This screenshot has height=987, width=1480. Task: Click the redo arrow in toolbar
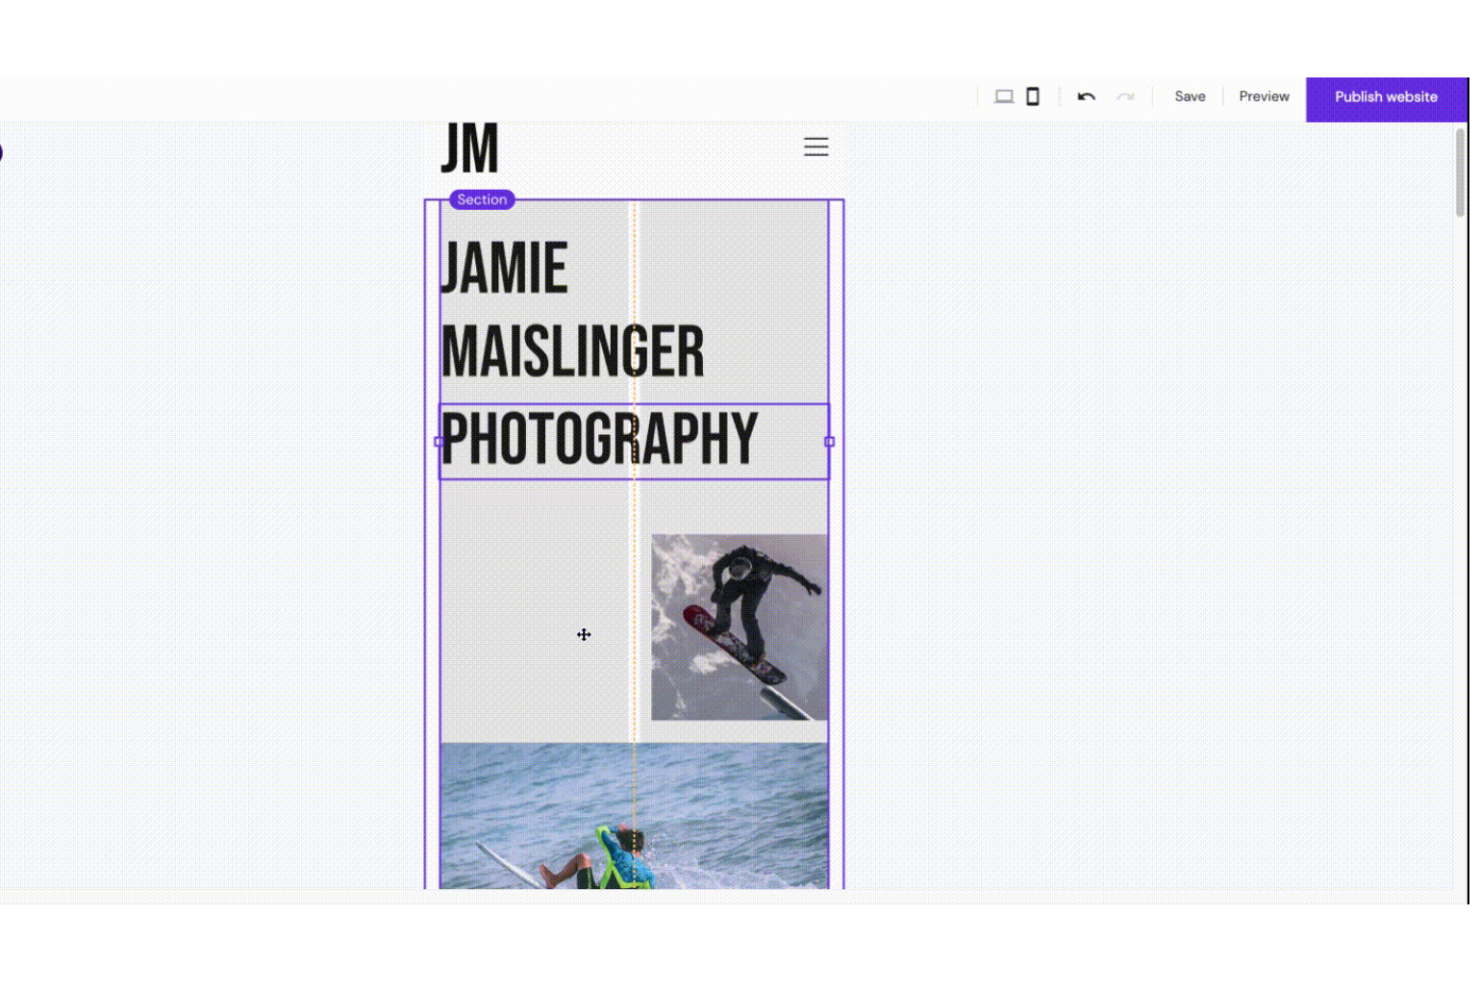(1125, 97)
